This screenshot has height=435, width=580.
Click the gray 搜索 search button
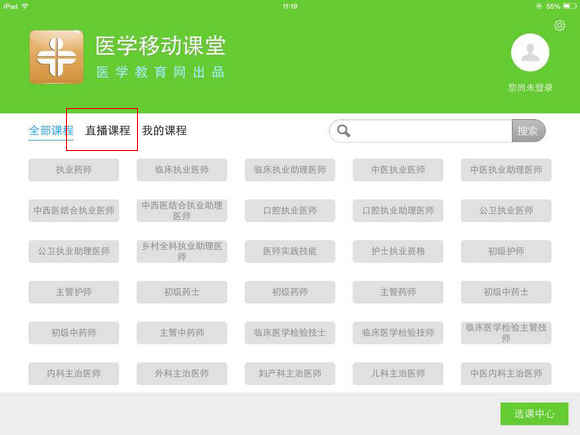529,131
